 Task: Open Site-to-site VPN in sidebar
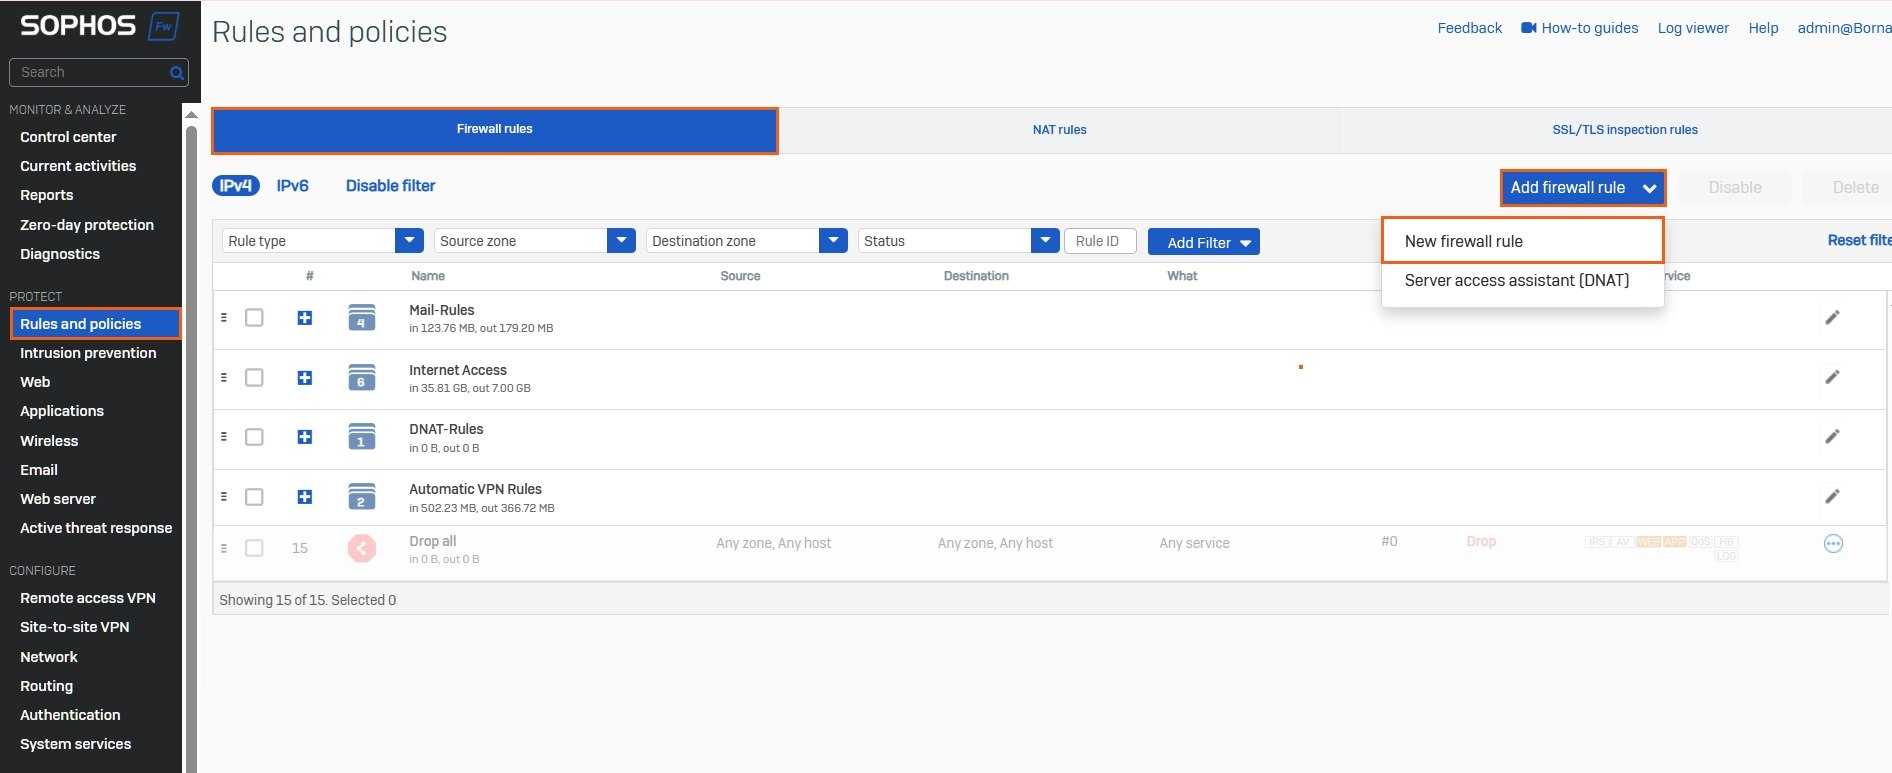click(x=74, y=627)
